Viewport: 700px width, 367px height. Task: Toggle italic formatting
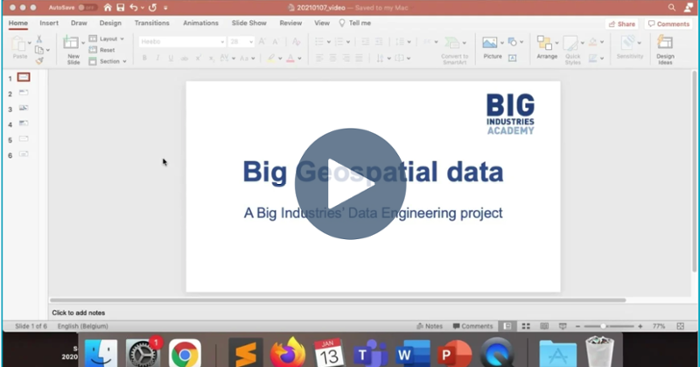158,58
